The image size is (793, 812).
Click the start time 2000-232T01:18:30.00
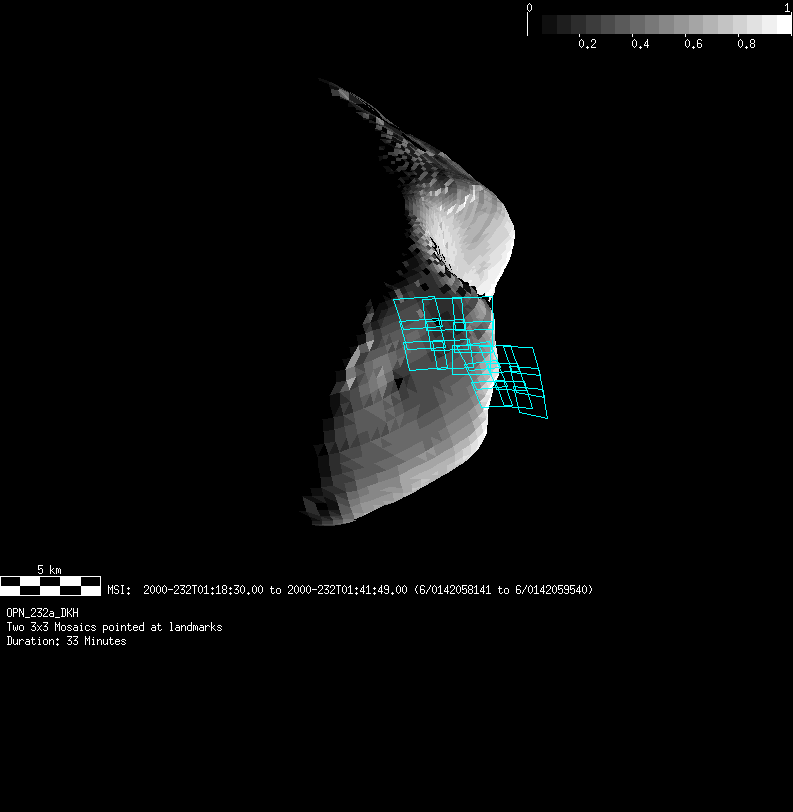coord(203,590)
